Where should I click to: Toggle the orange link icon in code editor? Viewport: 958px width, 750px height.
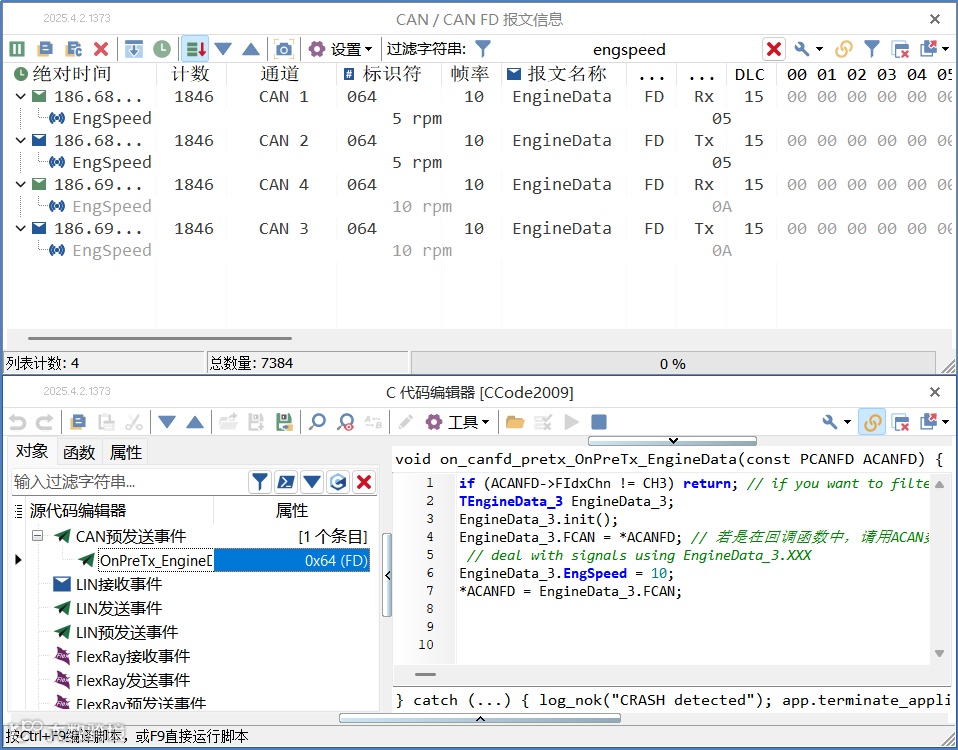point(872,422)
